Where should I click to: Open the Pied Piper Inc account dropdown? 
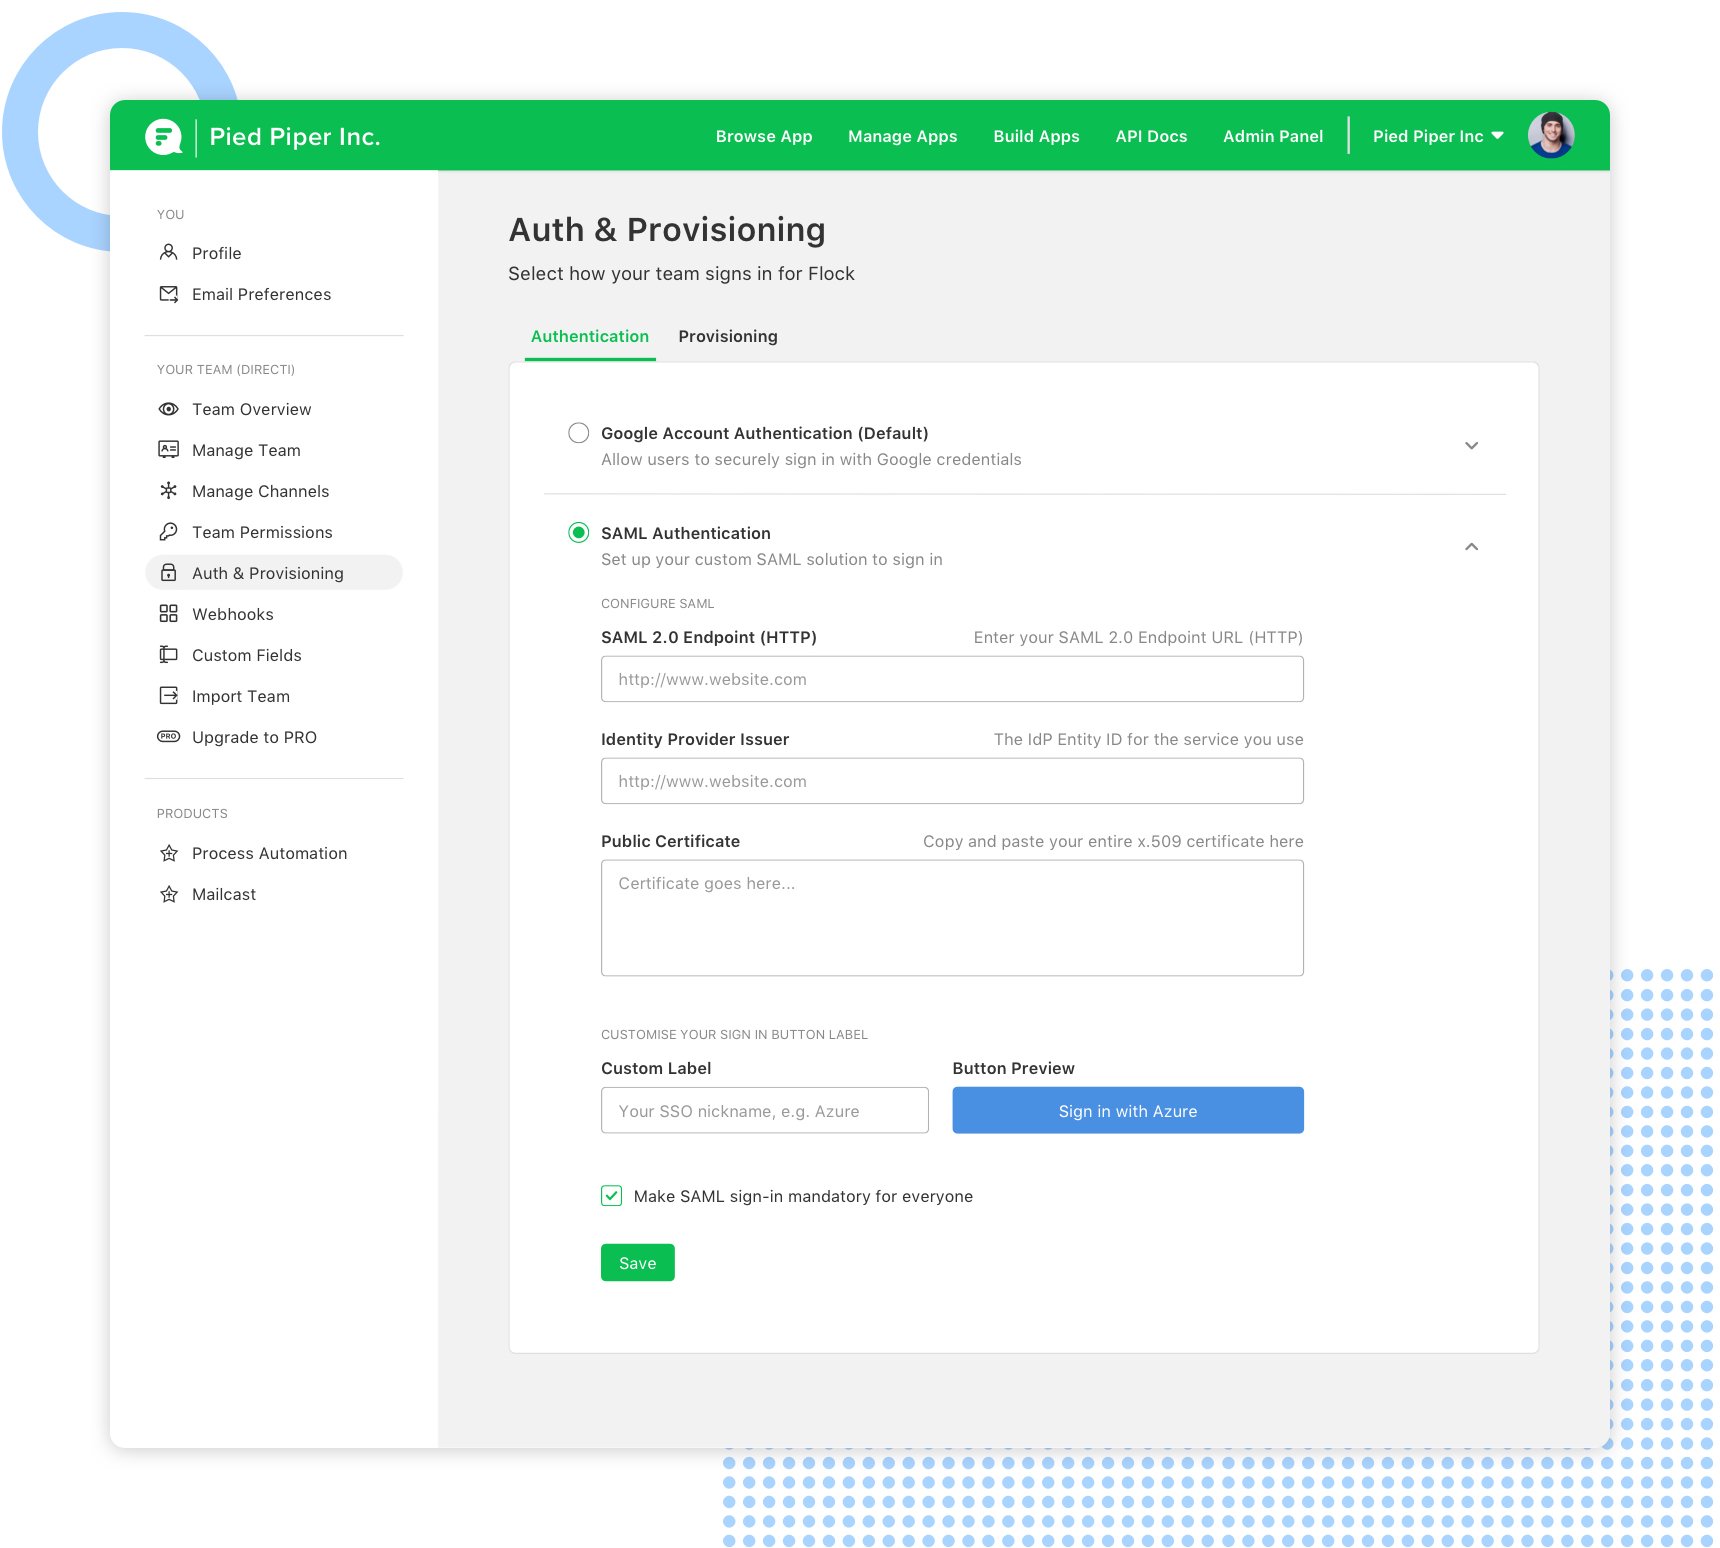pos(1438,135)
